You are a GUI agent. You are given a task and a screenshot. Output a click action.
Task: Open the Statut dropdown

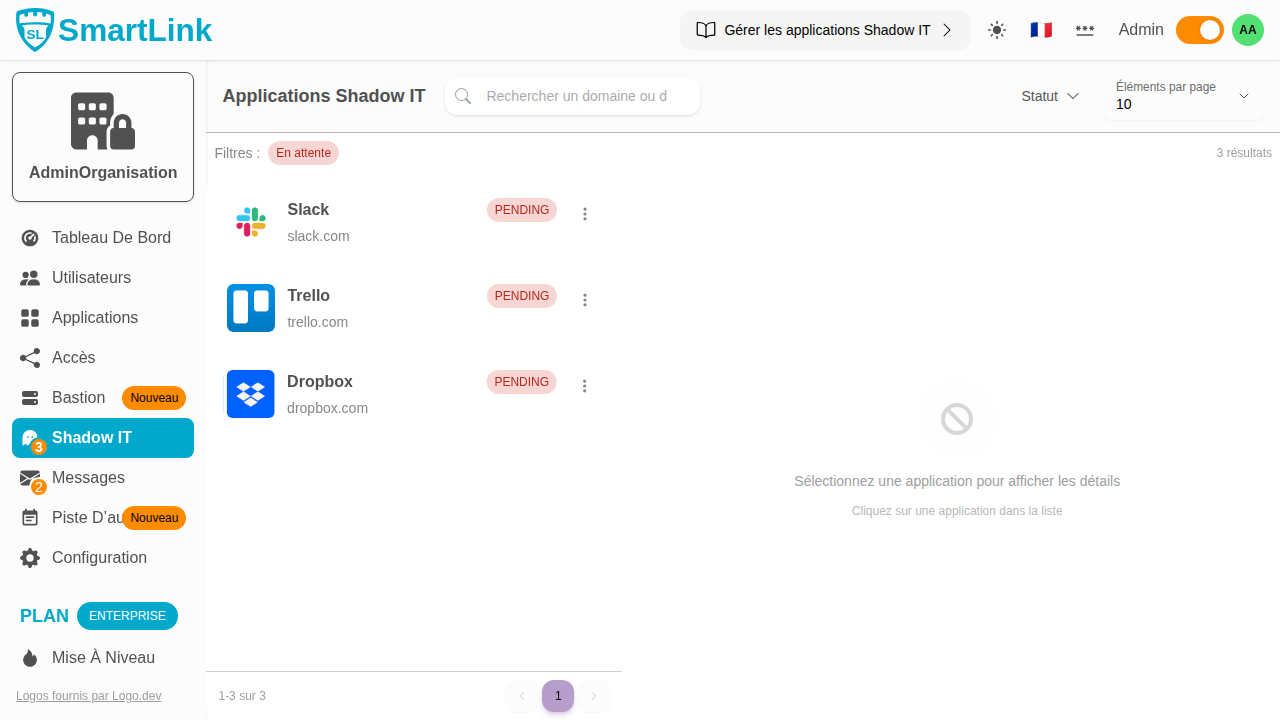click(x=1049, y=96)
